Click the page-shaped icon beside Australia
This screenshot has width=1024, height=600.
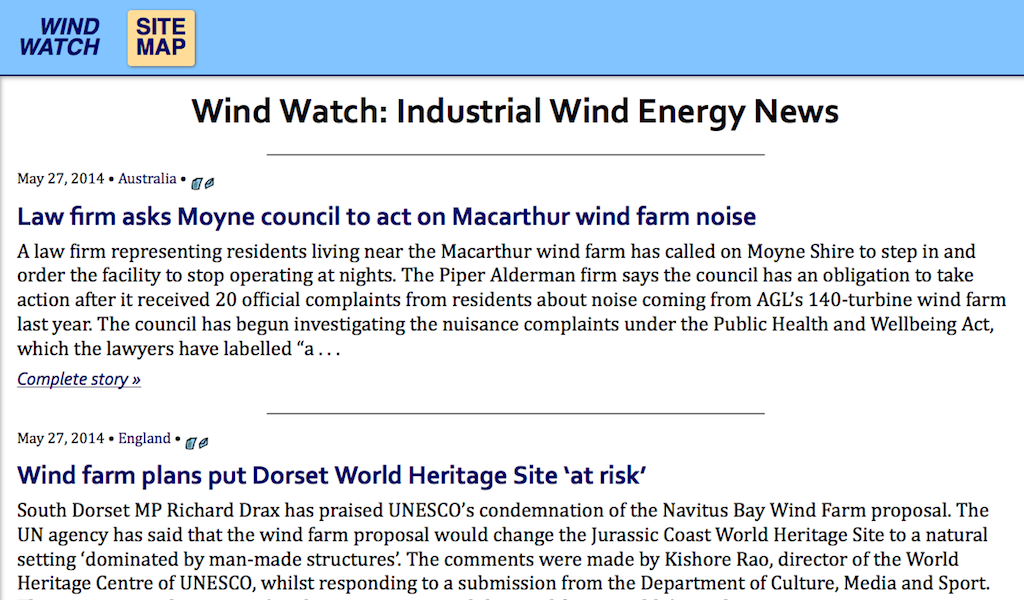coord(197,184)
